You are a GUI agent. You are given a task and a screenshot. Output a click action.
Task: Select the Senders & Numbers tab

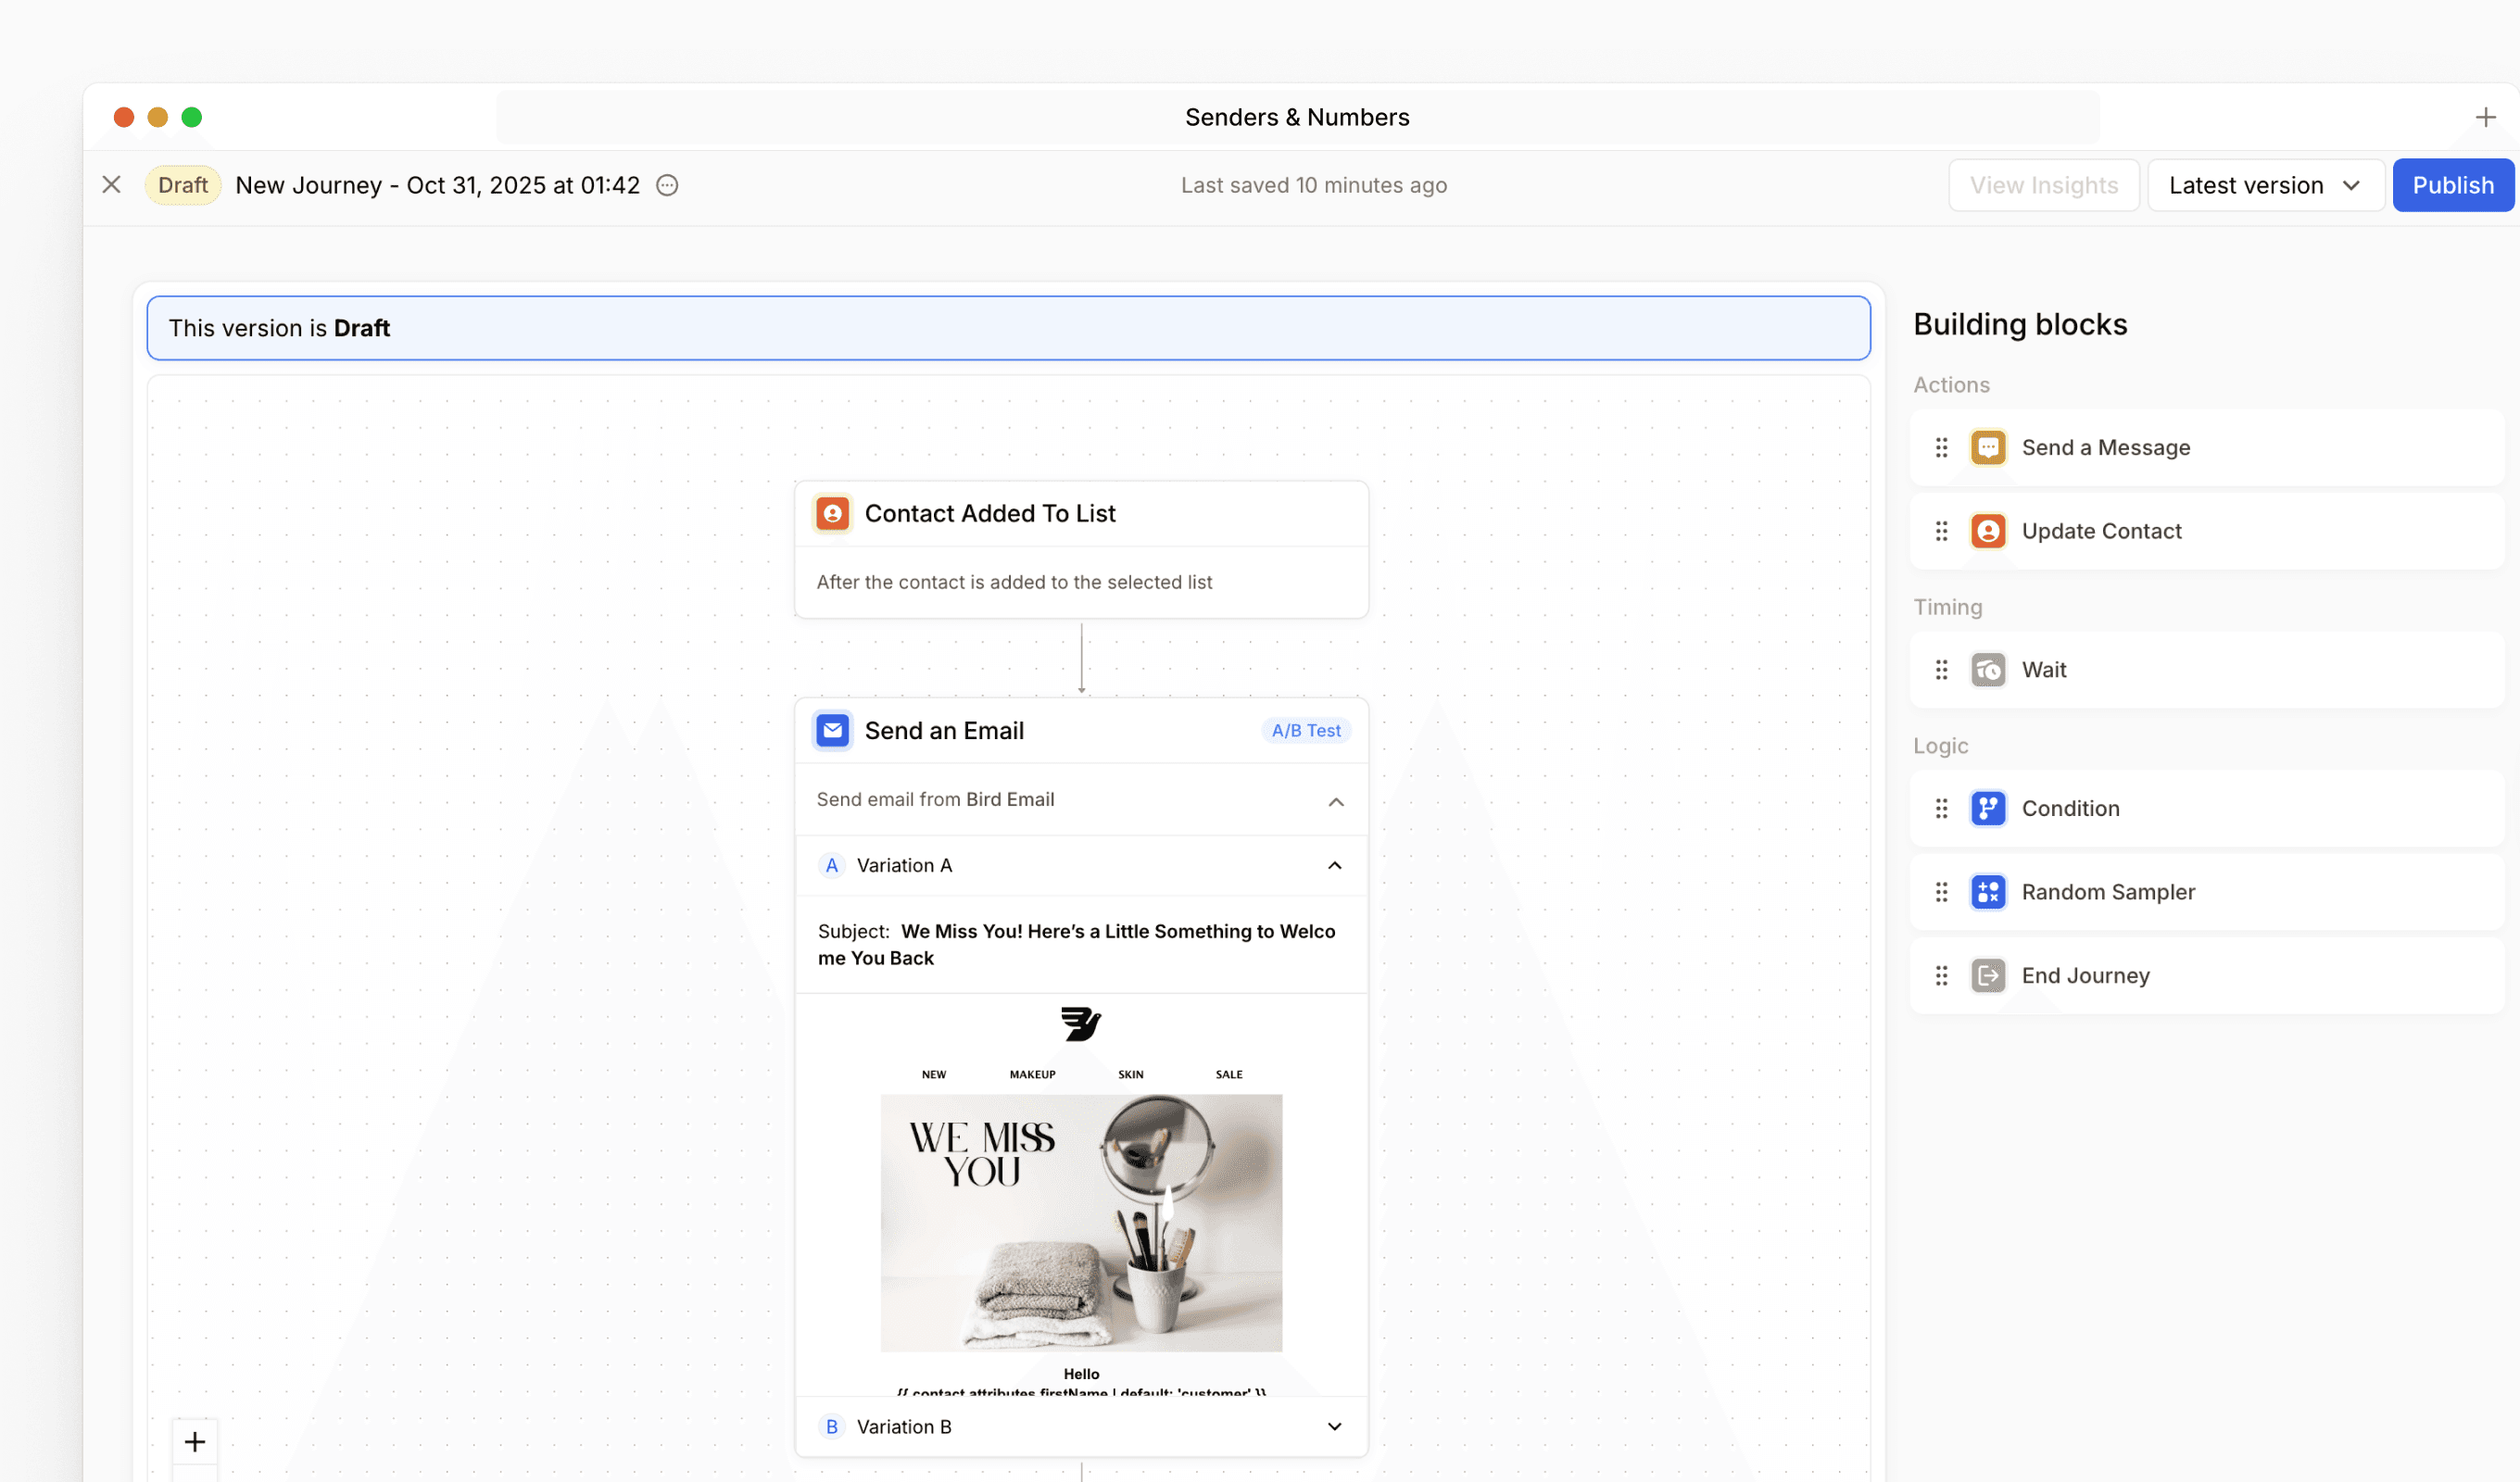[1297, 117]
